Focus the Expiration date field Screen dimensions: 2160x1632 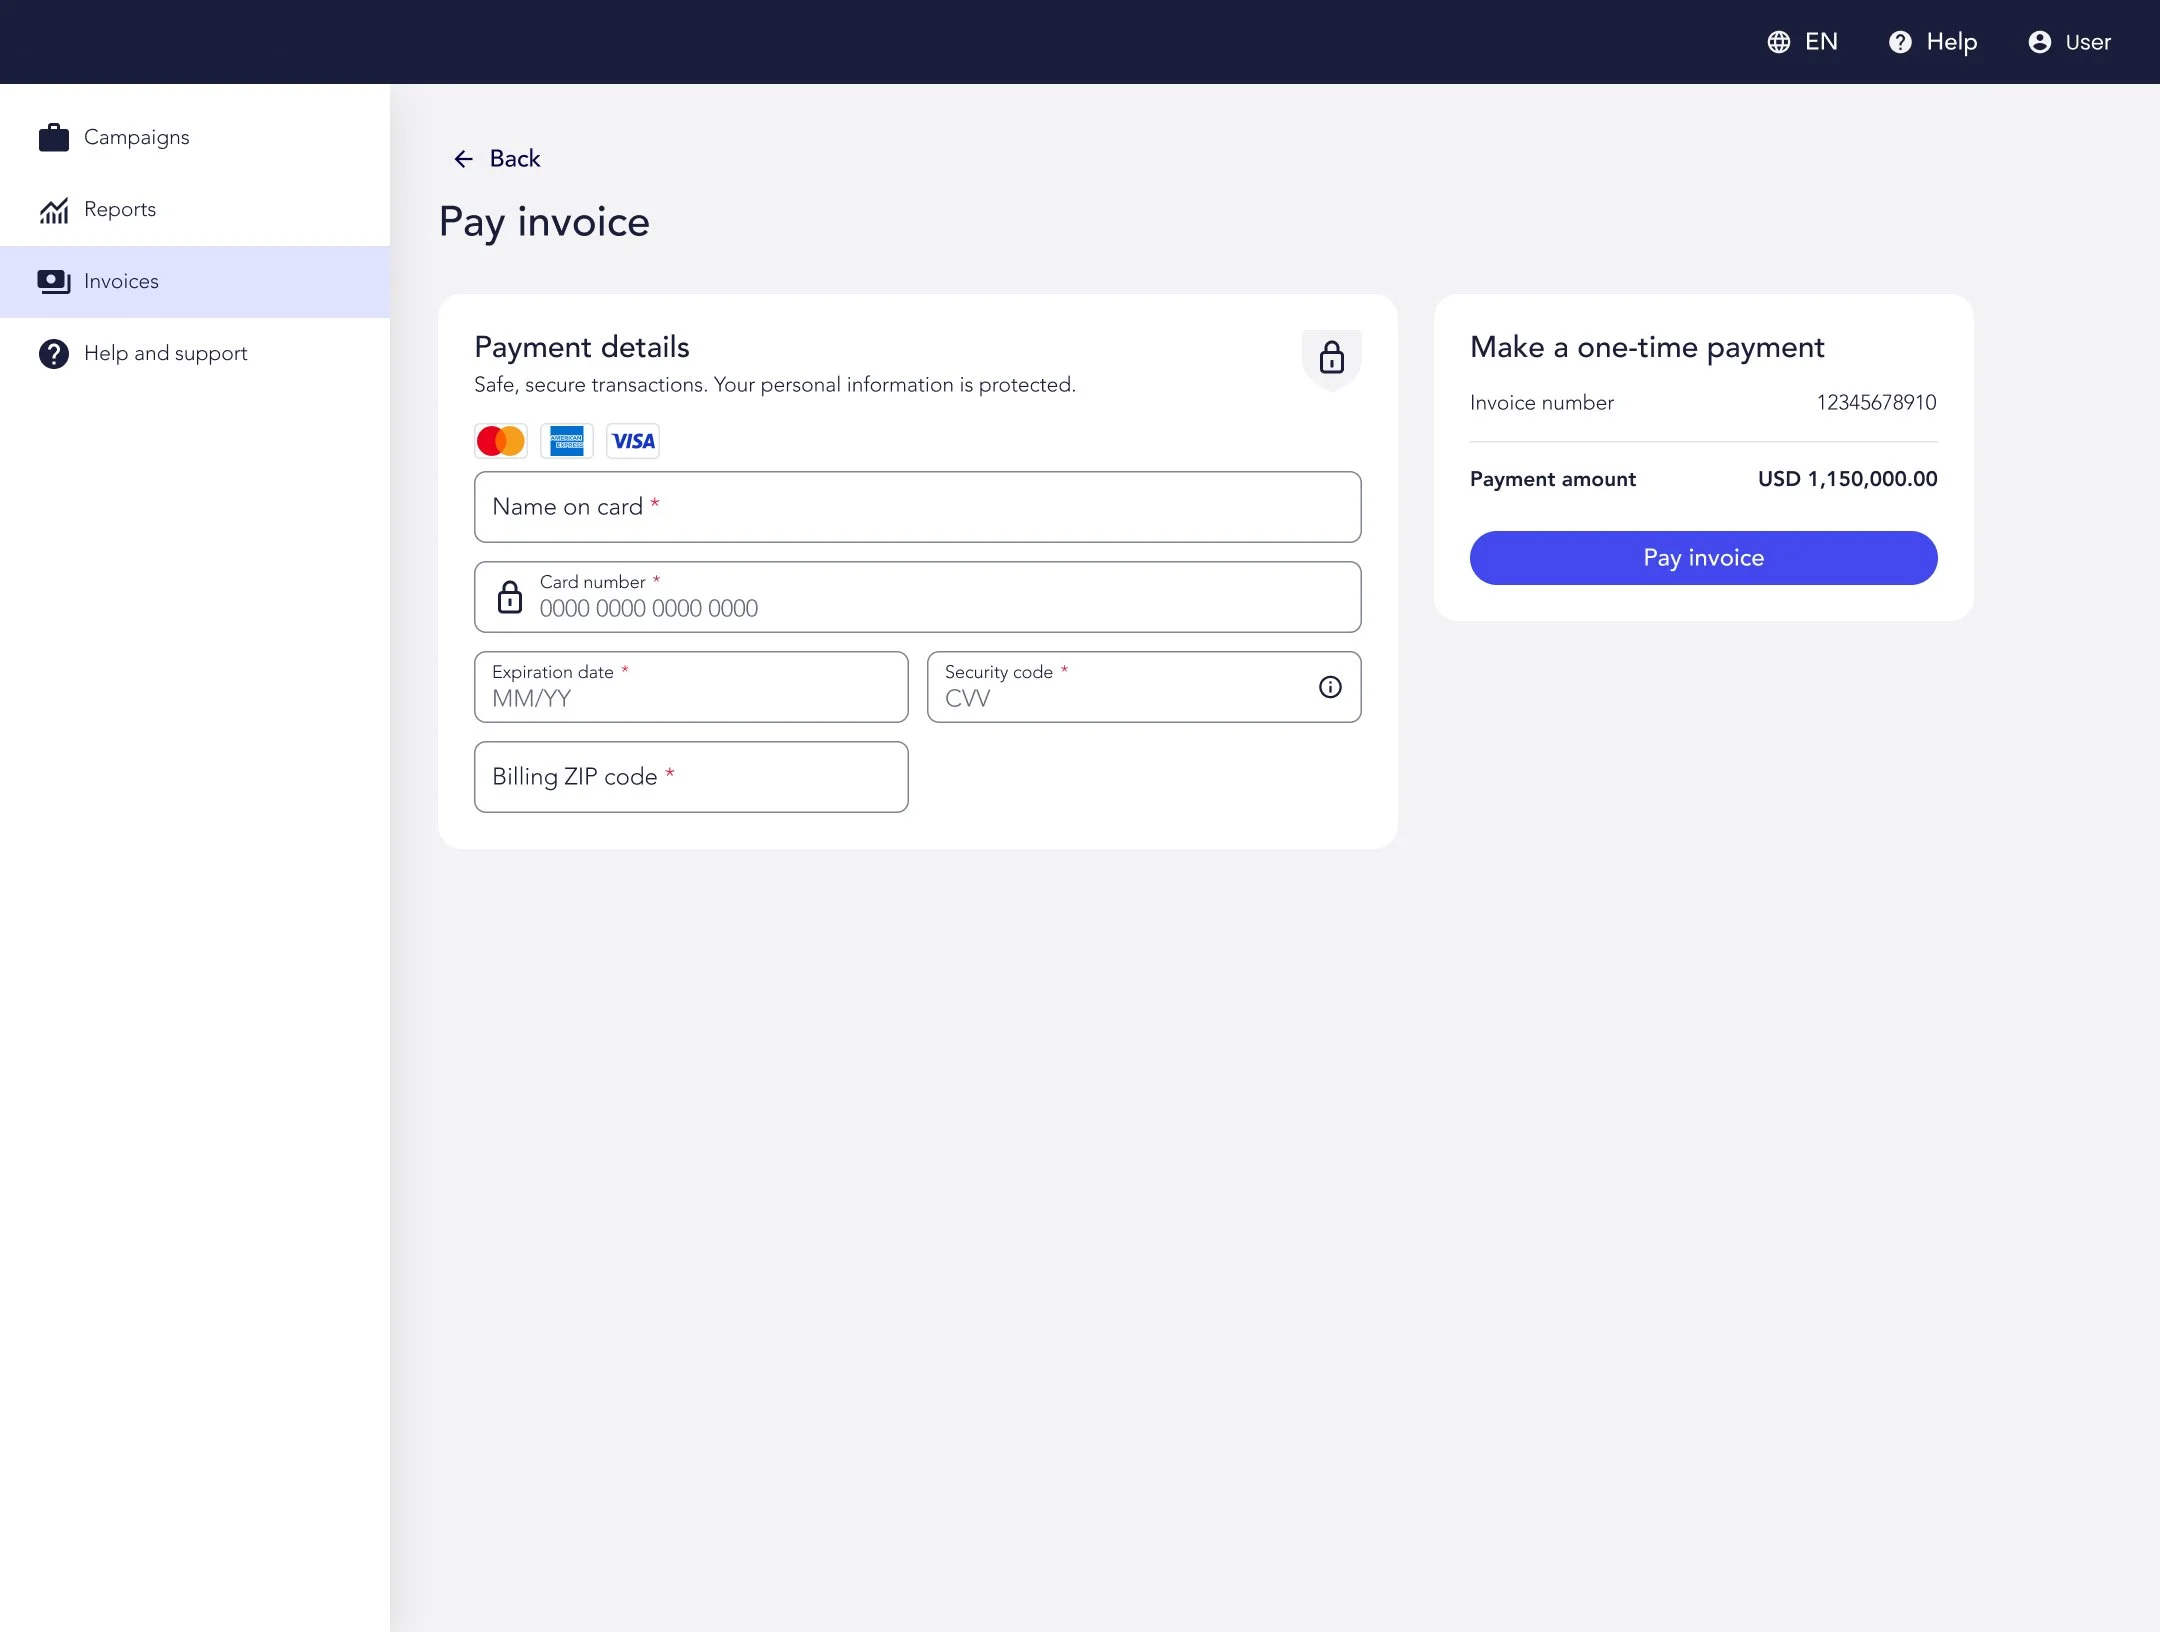click(x=691, y=687)
